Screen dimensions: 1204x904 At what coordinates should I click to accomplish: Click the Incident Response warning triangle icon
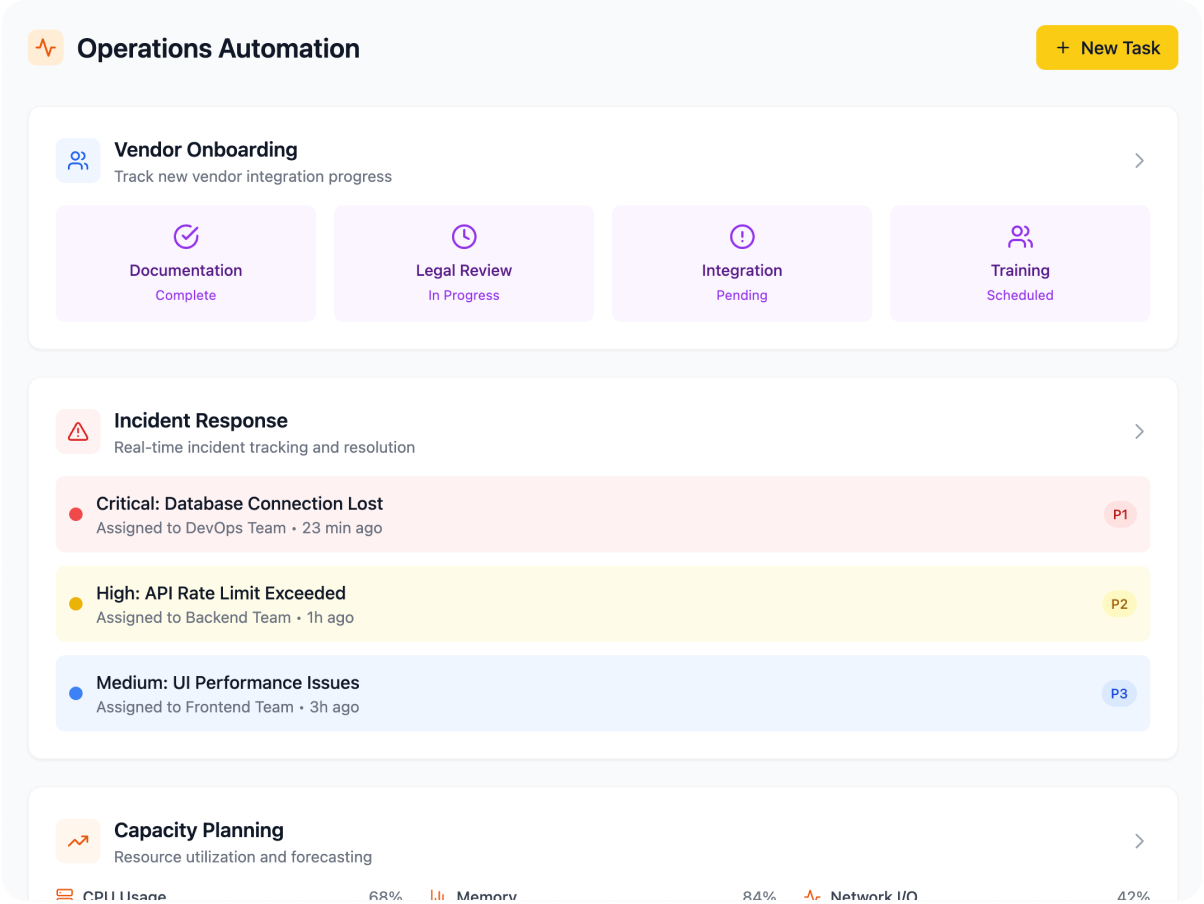tap(78, 432)
